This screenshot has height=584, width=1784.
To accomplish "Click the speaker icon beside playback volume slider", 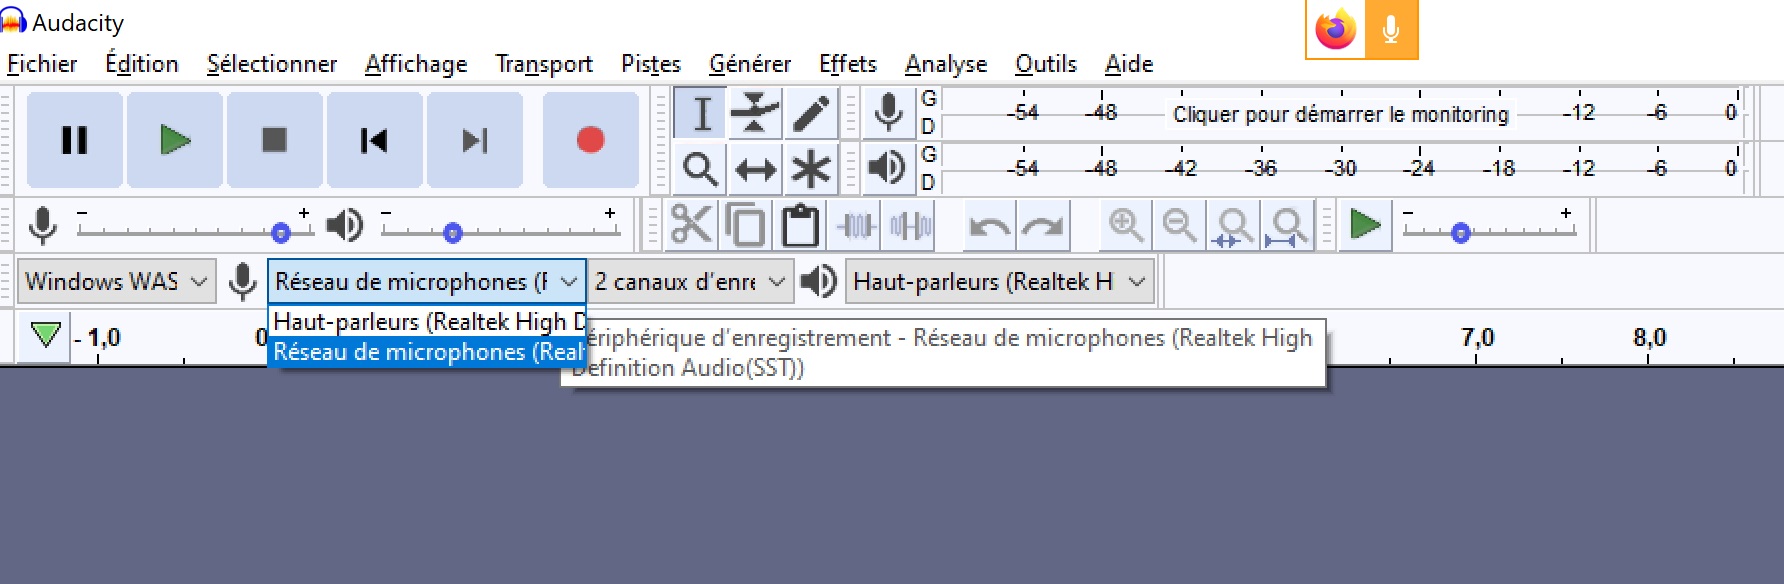I will [x=345, y=226].
